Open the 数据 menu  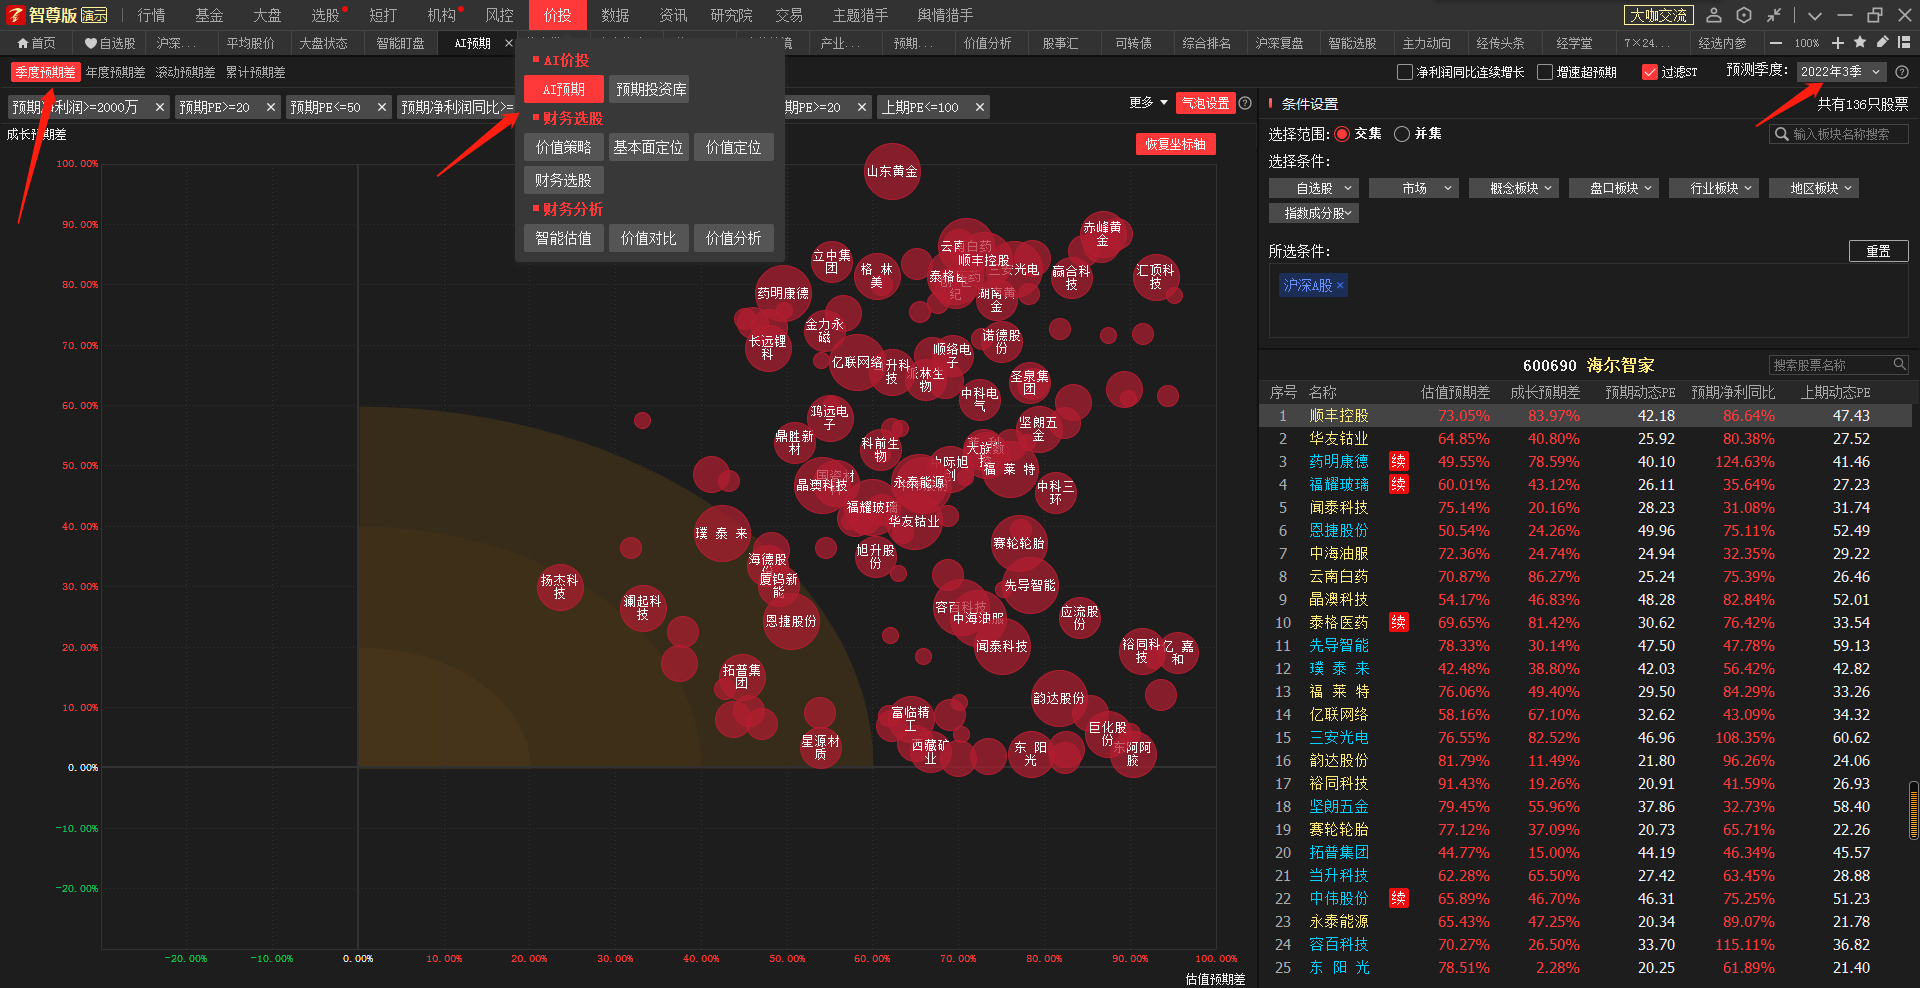point(615,15)
